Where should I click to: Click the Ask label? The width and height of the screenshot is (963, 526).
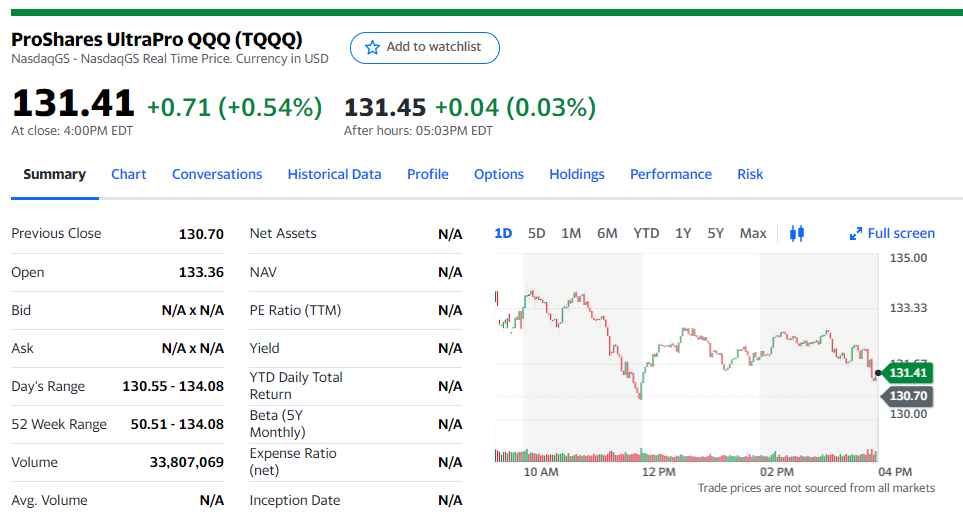22,348
